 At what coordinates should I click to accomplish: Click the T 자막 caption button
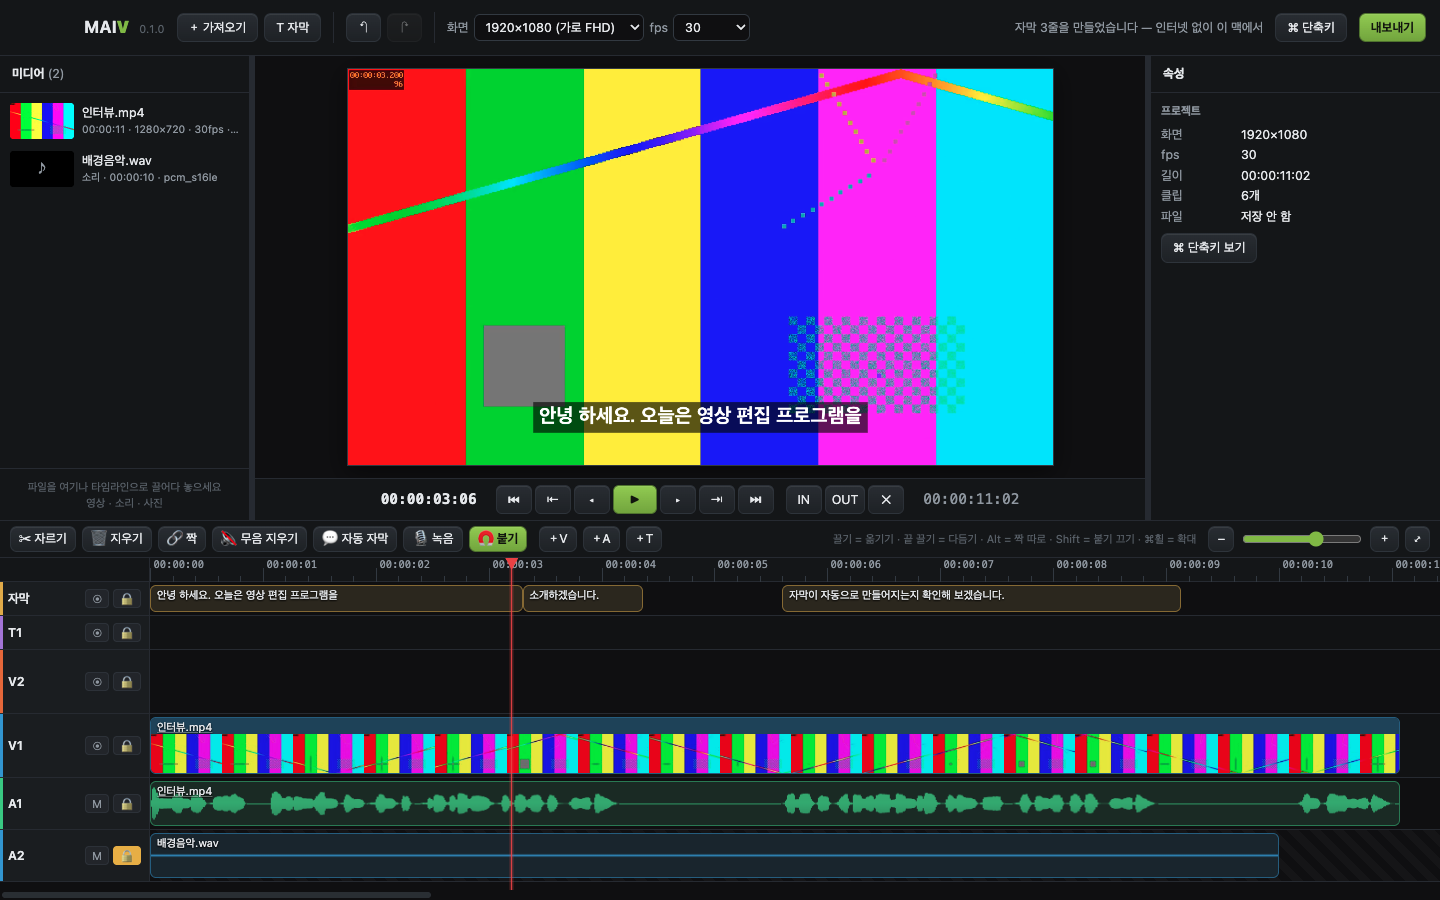pos(293,28)
